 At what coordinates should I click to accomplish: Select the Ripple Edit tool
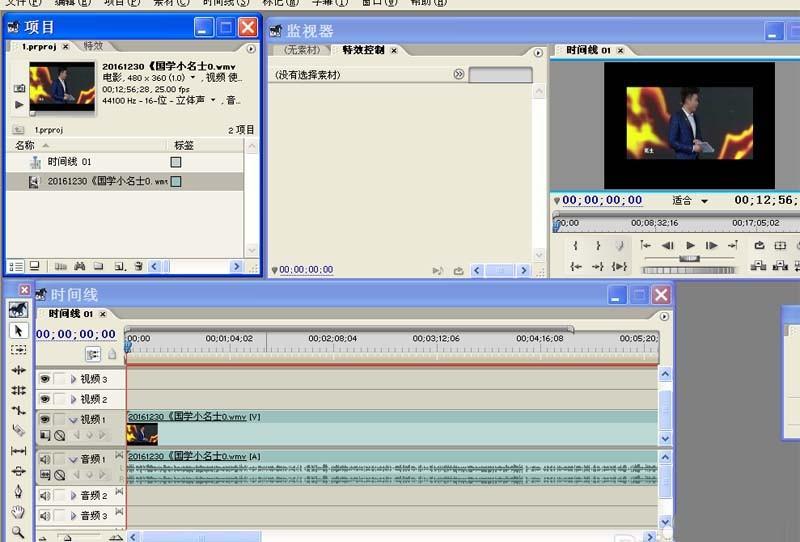(x=18, y=370)
